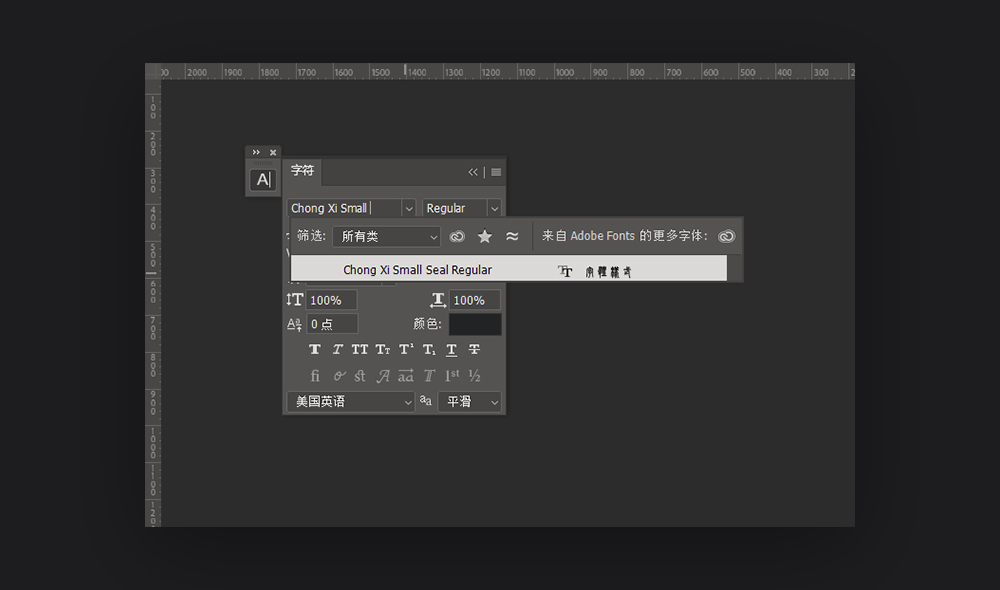Image resolution: width=1000 pixels, height=590 pixels.
Task: Open the text color swatch
Action: (x=475, y=324)
